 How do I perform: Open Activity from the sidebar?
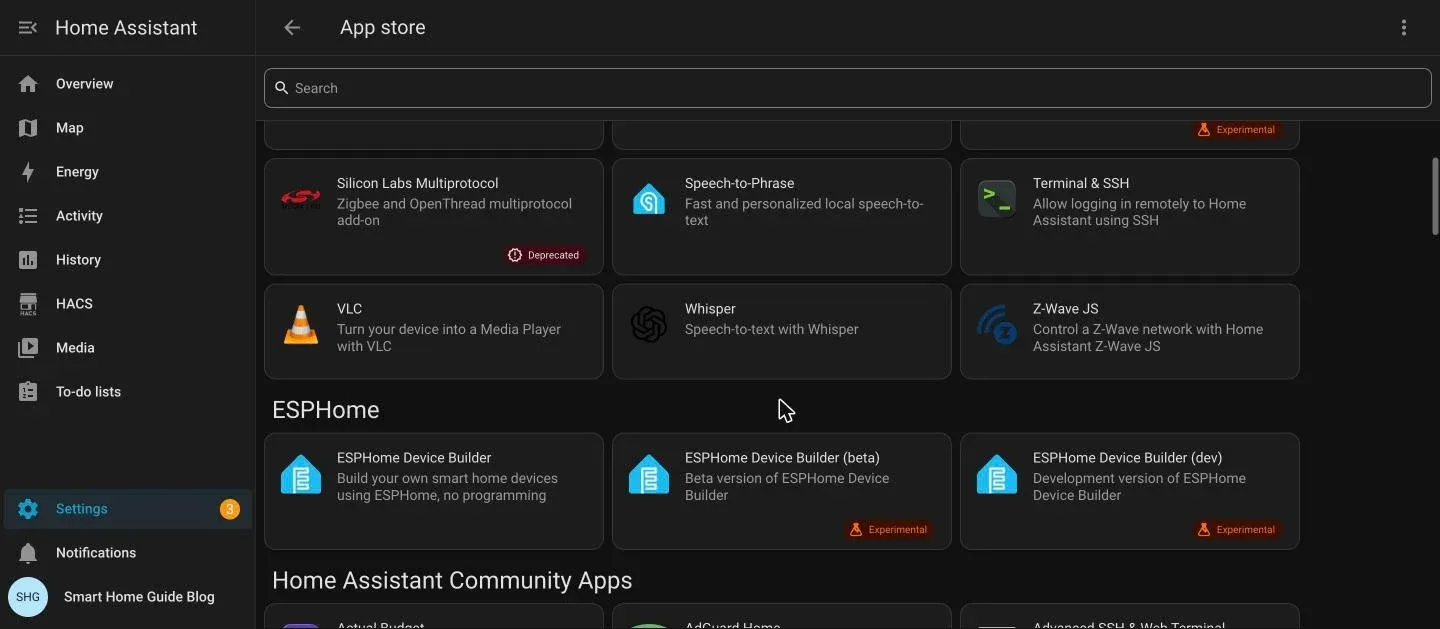128,216
